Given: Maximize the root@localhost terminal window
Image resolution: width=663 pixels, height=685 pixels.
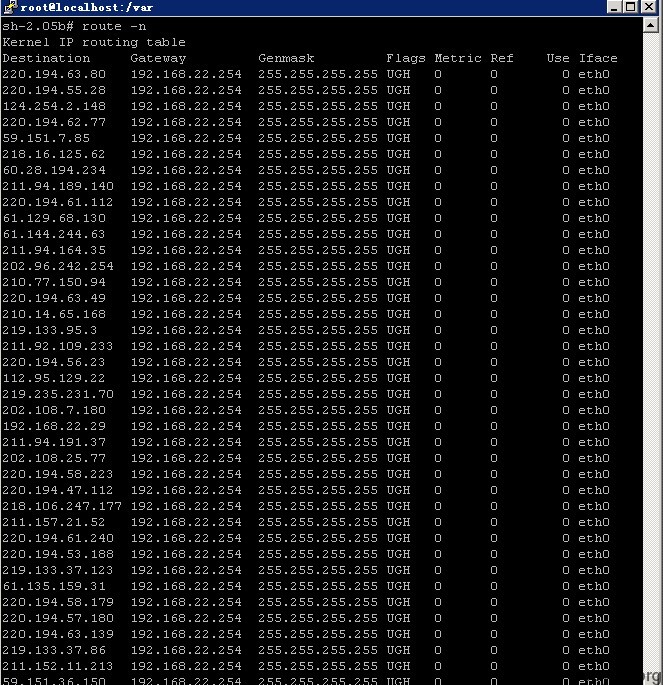Looking at the screenshot, I should point(631,7).
